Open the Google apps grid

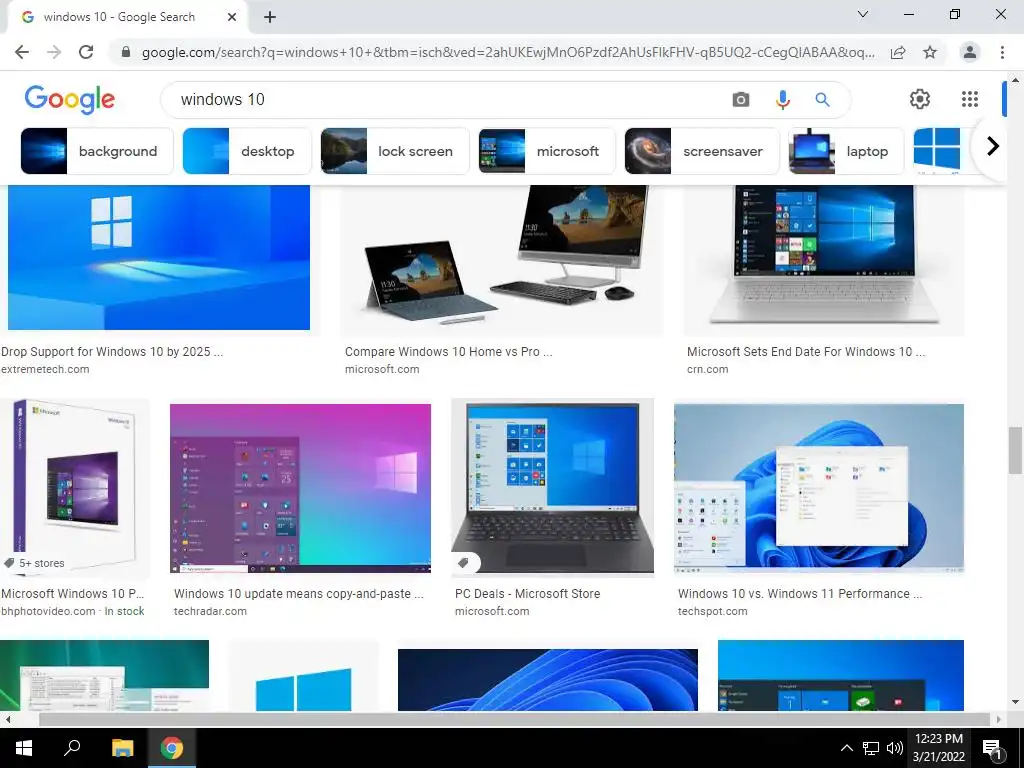click(970, 99)
